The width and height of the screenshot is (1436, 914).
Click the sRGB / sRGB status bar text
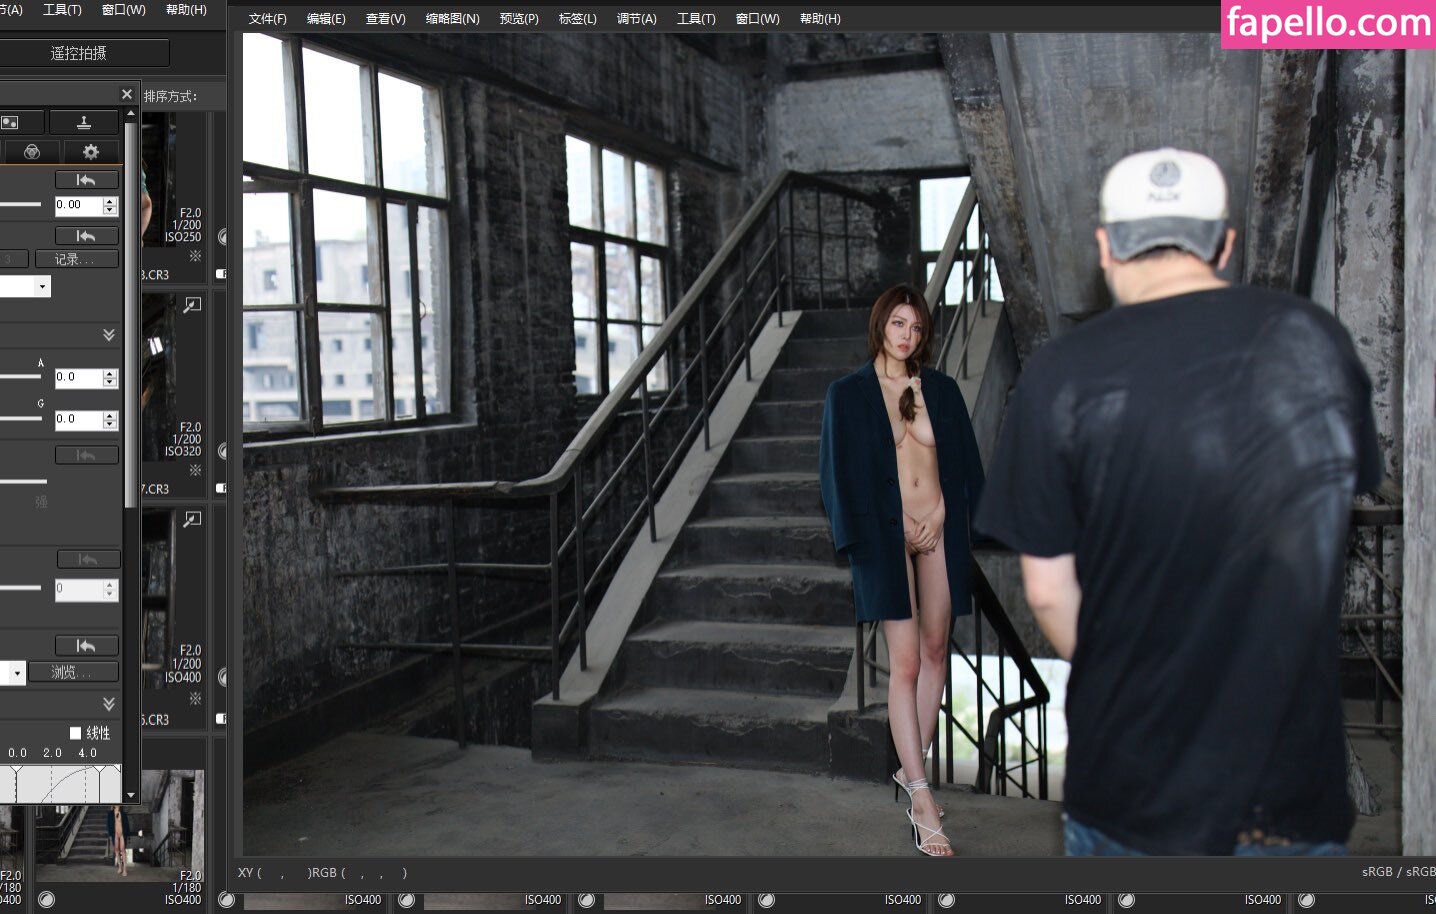pos(1398,872)
